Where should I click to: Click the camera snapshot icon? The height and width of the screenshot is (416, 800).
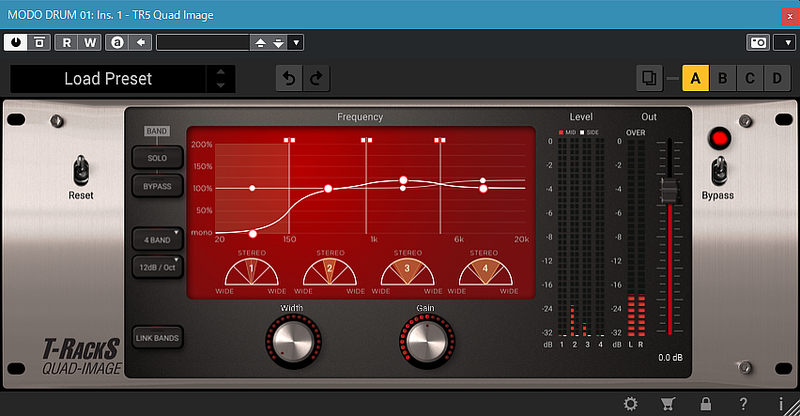(x=758, y=42)
